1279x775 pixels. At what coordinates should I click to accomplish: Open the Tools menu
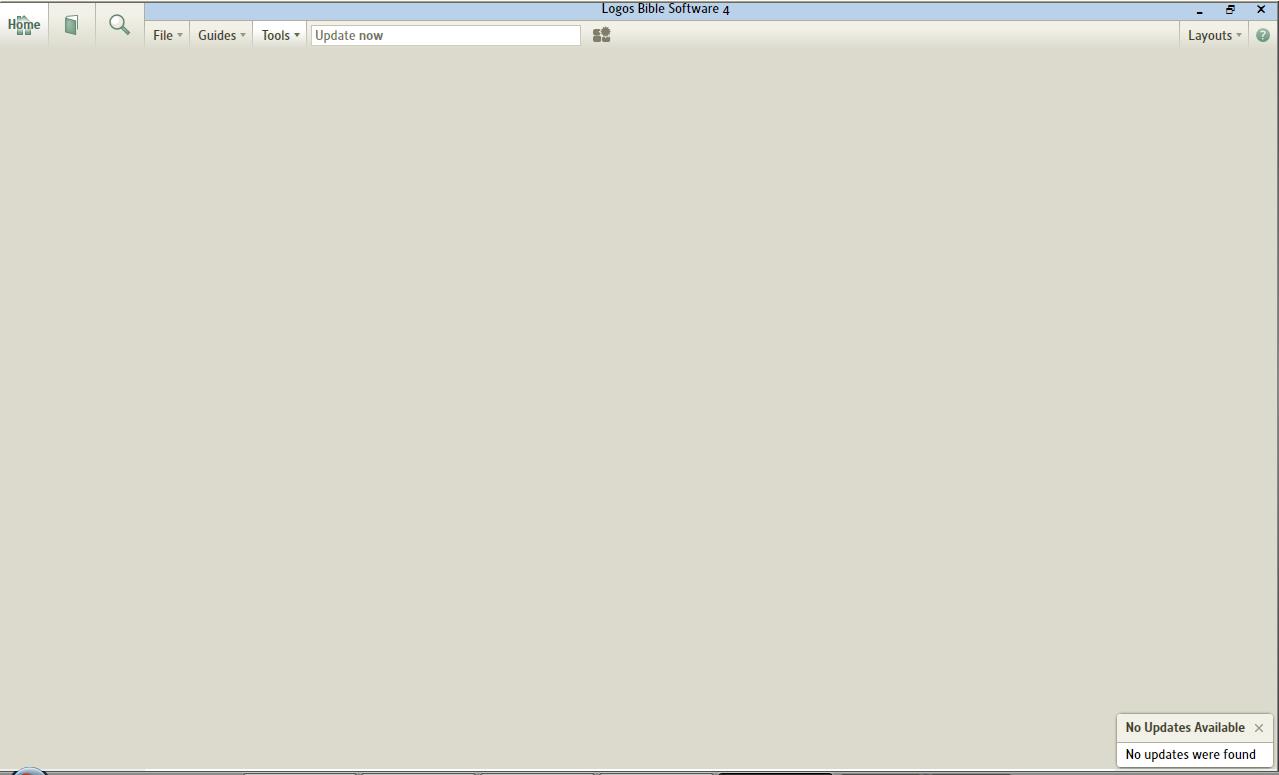tap(280, 35)
